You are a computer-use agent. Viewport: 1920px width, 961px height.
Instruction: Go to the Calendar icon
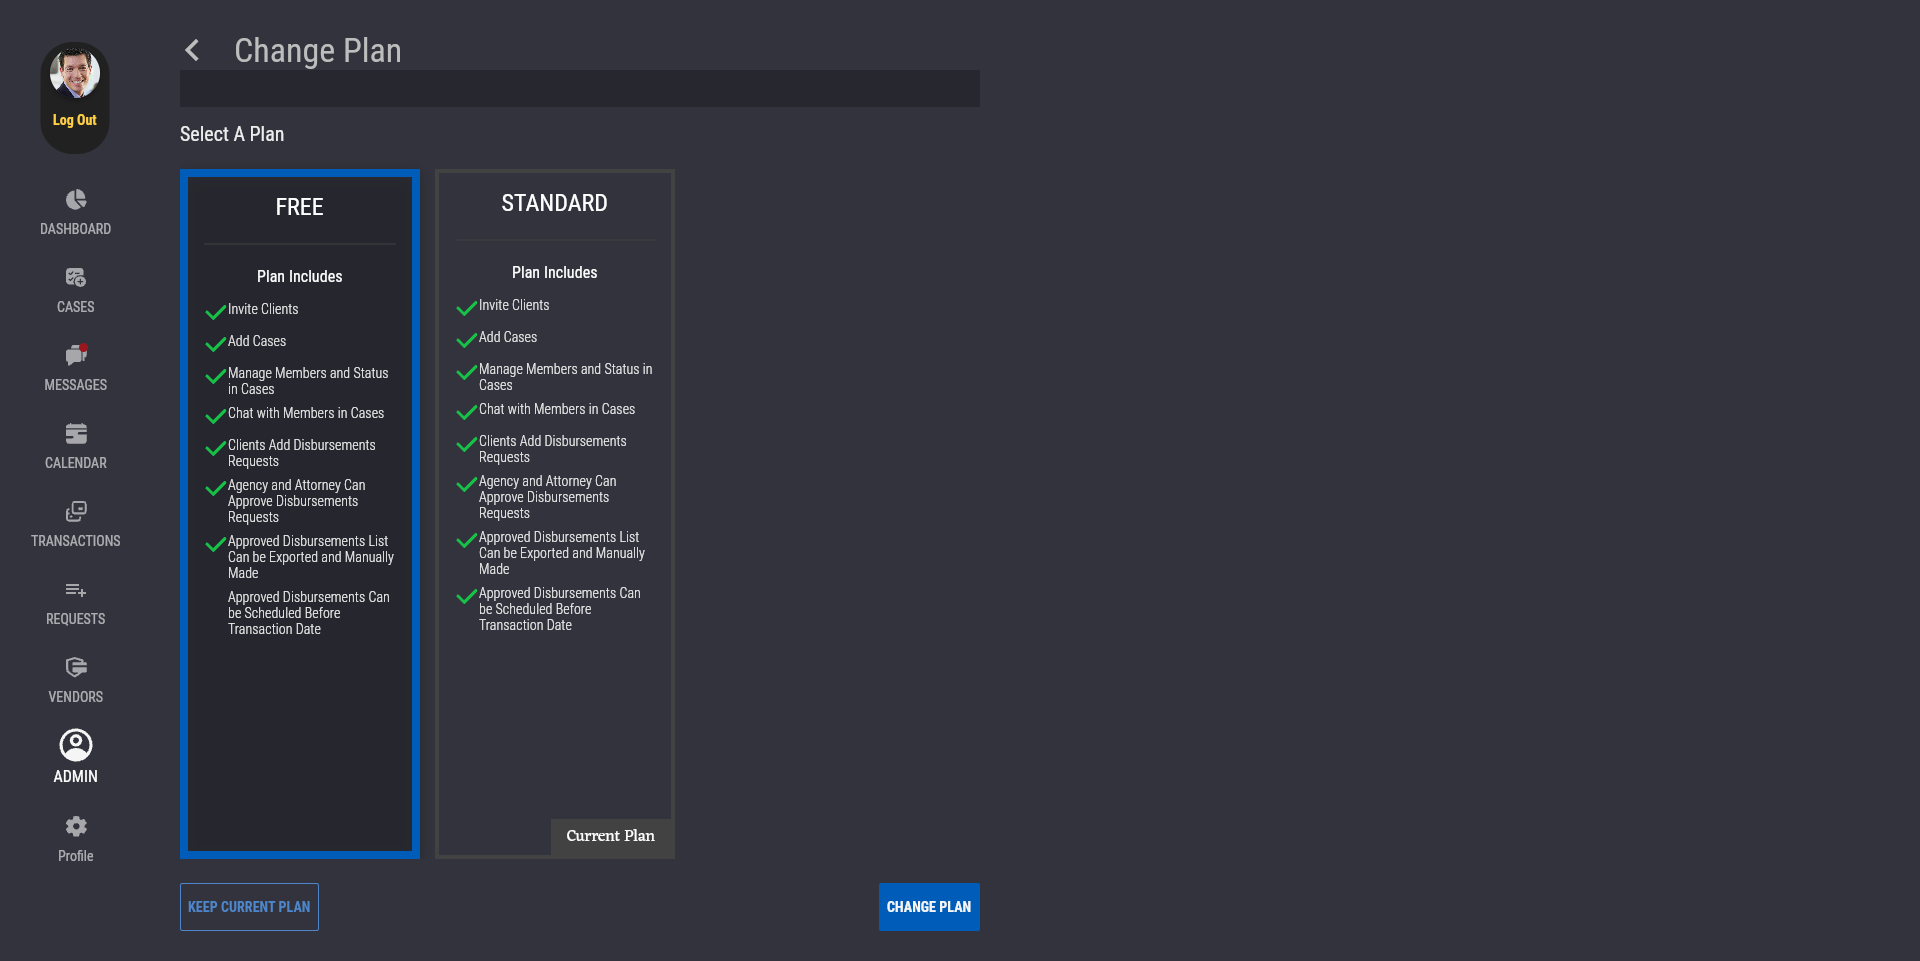point(76,434)
